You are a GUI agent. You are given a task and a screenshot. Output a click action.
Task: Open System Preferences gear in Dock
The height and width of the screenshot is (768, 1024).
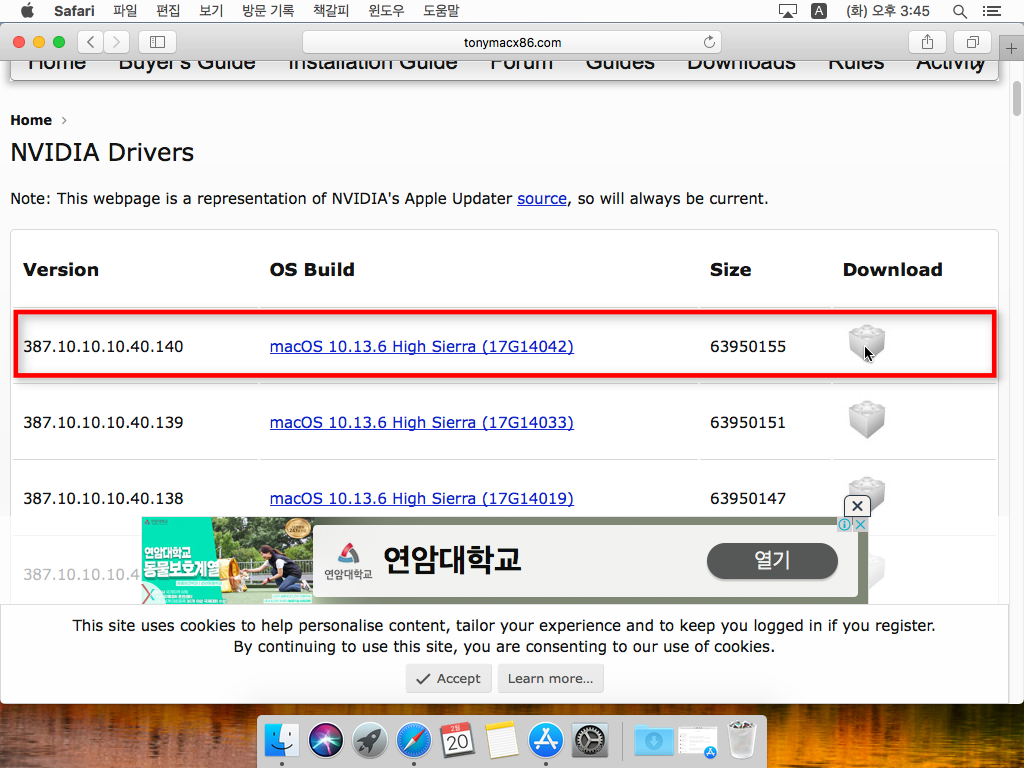click(590, 741)
